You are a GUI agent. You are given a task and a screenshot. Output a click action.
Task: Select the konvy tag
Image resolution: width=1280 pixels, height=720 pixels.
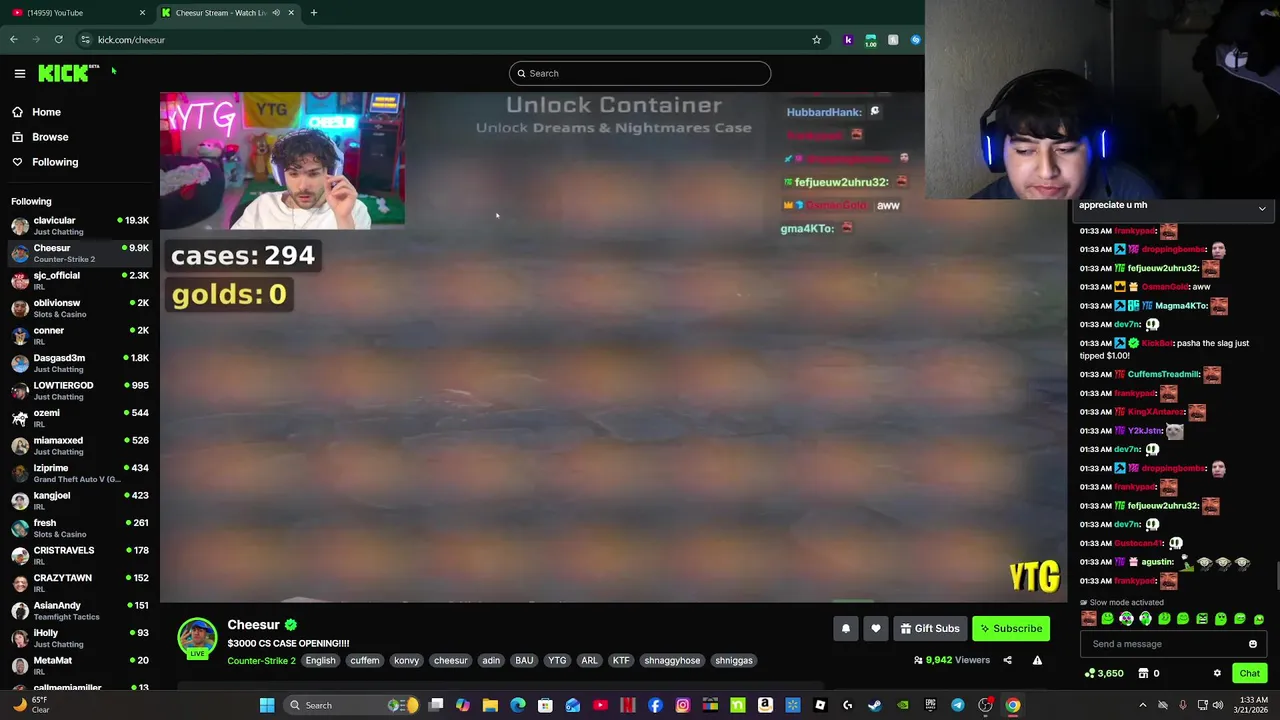[x=406, y=661]
